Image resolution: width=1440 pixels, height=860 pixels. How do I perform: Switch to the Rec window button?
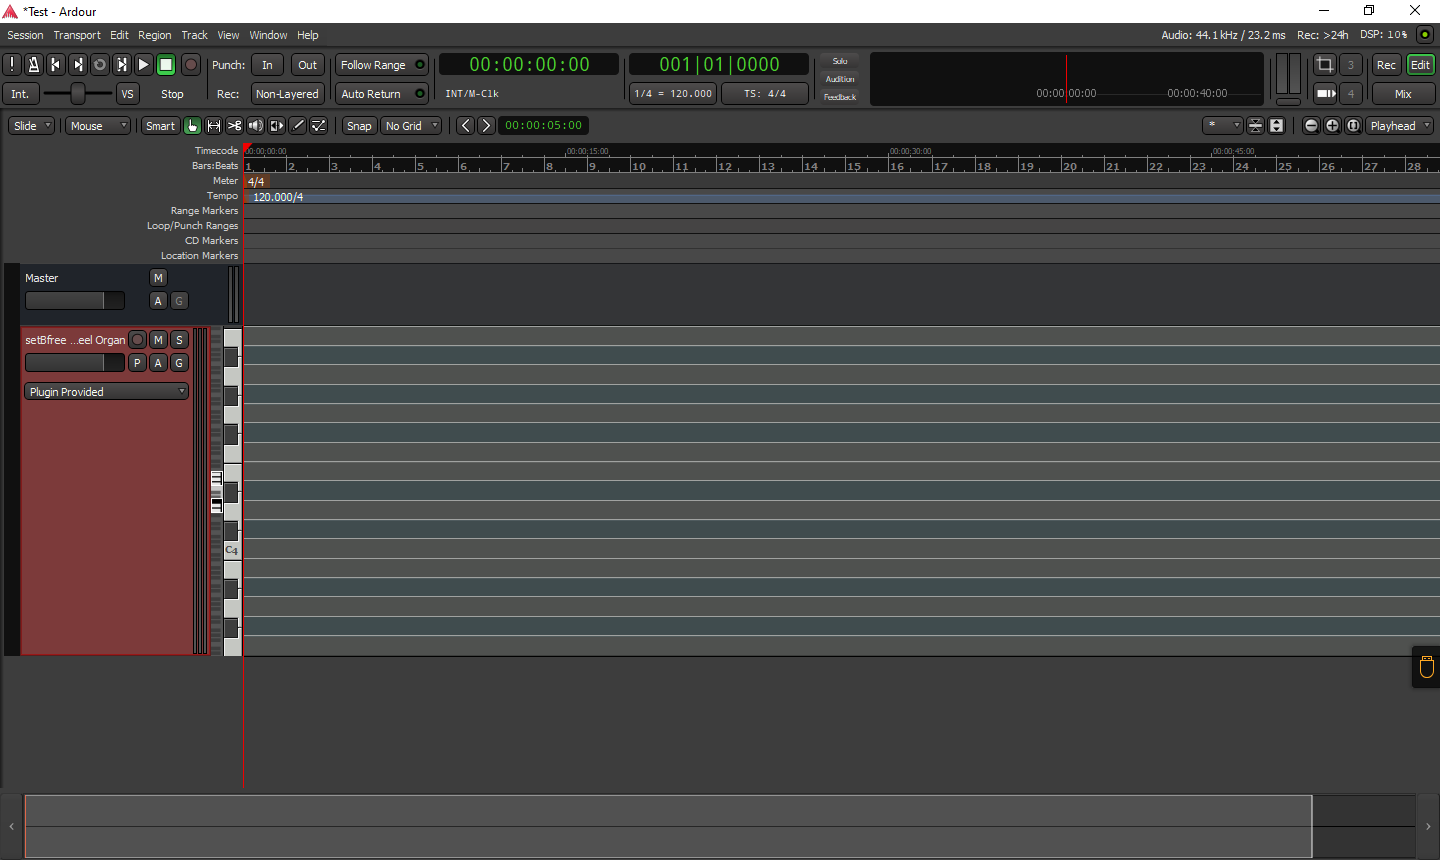(x=1386, y=65)
